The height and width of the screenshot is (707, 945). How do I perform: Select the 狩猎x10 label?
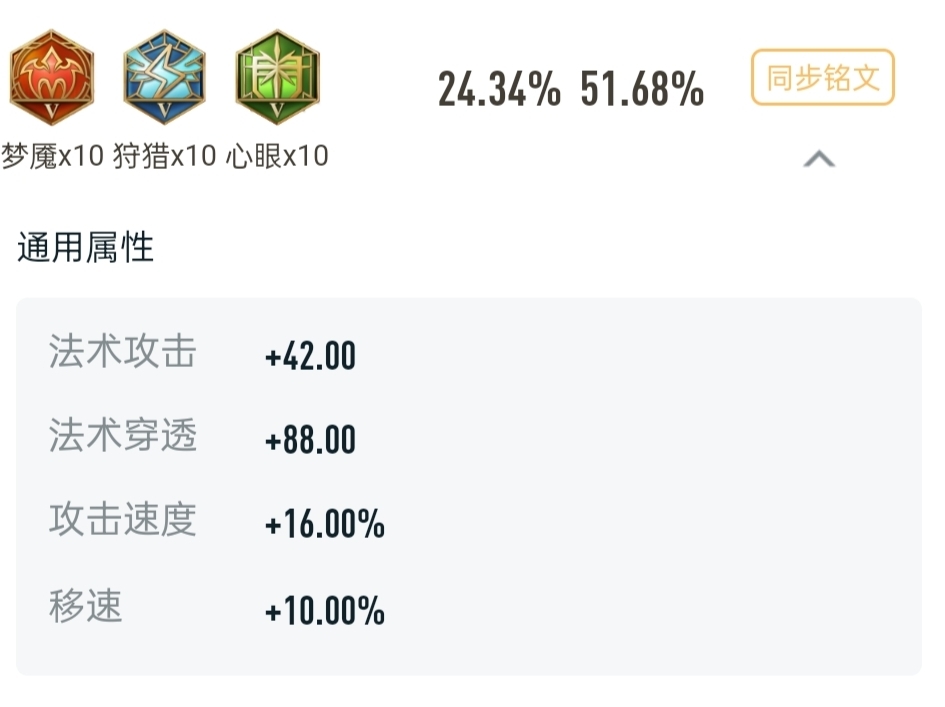coord(165,156)
